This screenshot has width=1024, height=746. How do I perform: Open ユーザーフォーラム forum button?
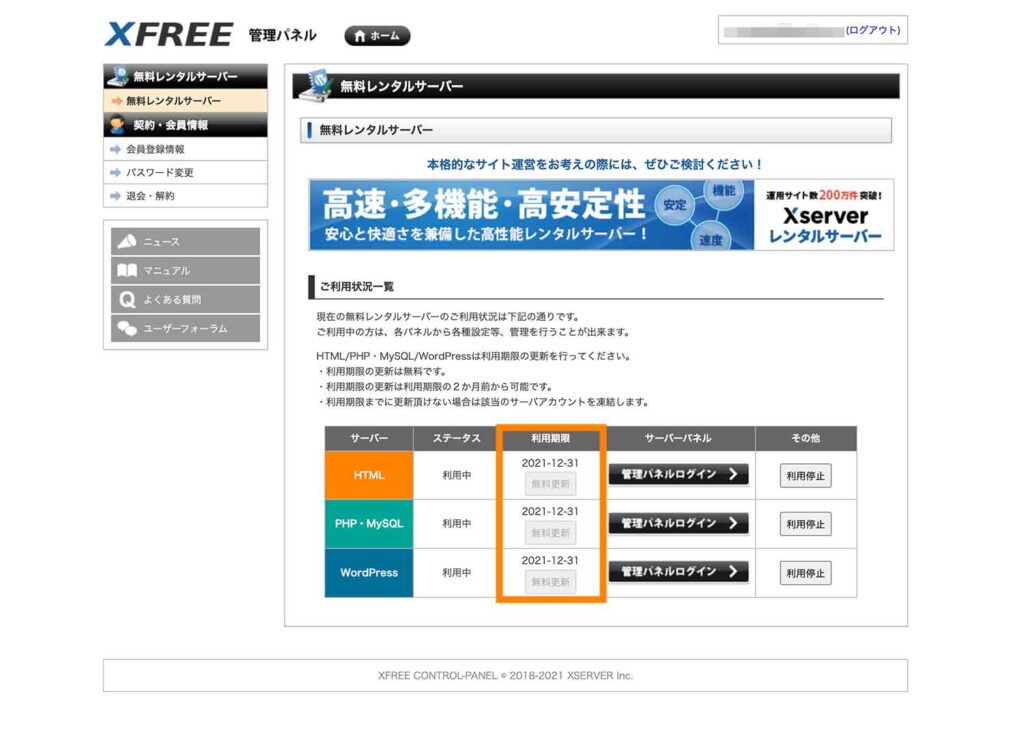point(185,328)
